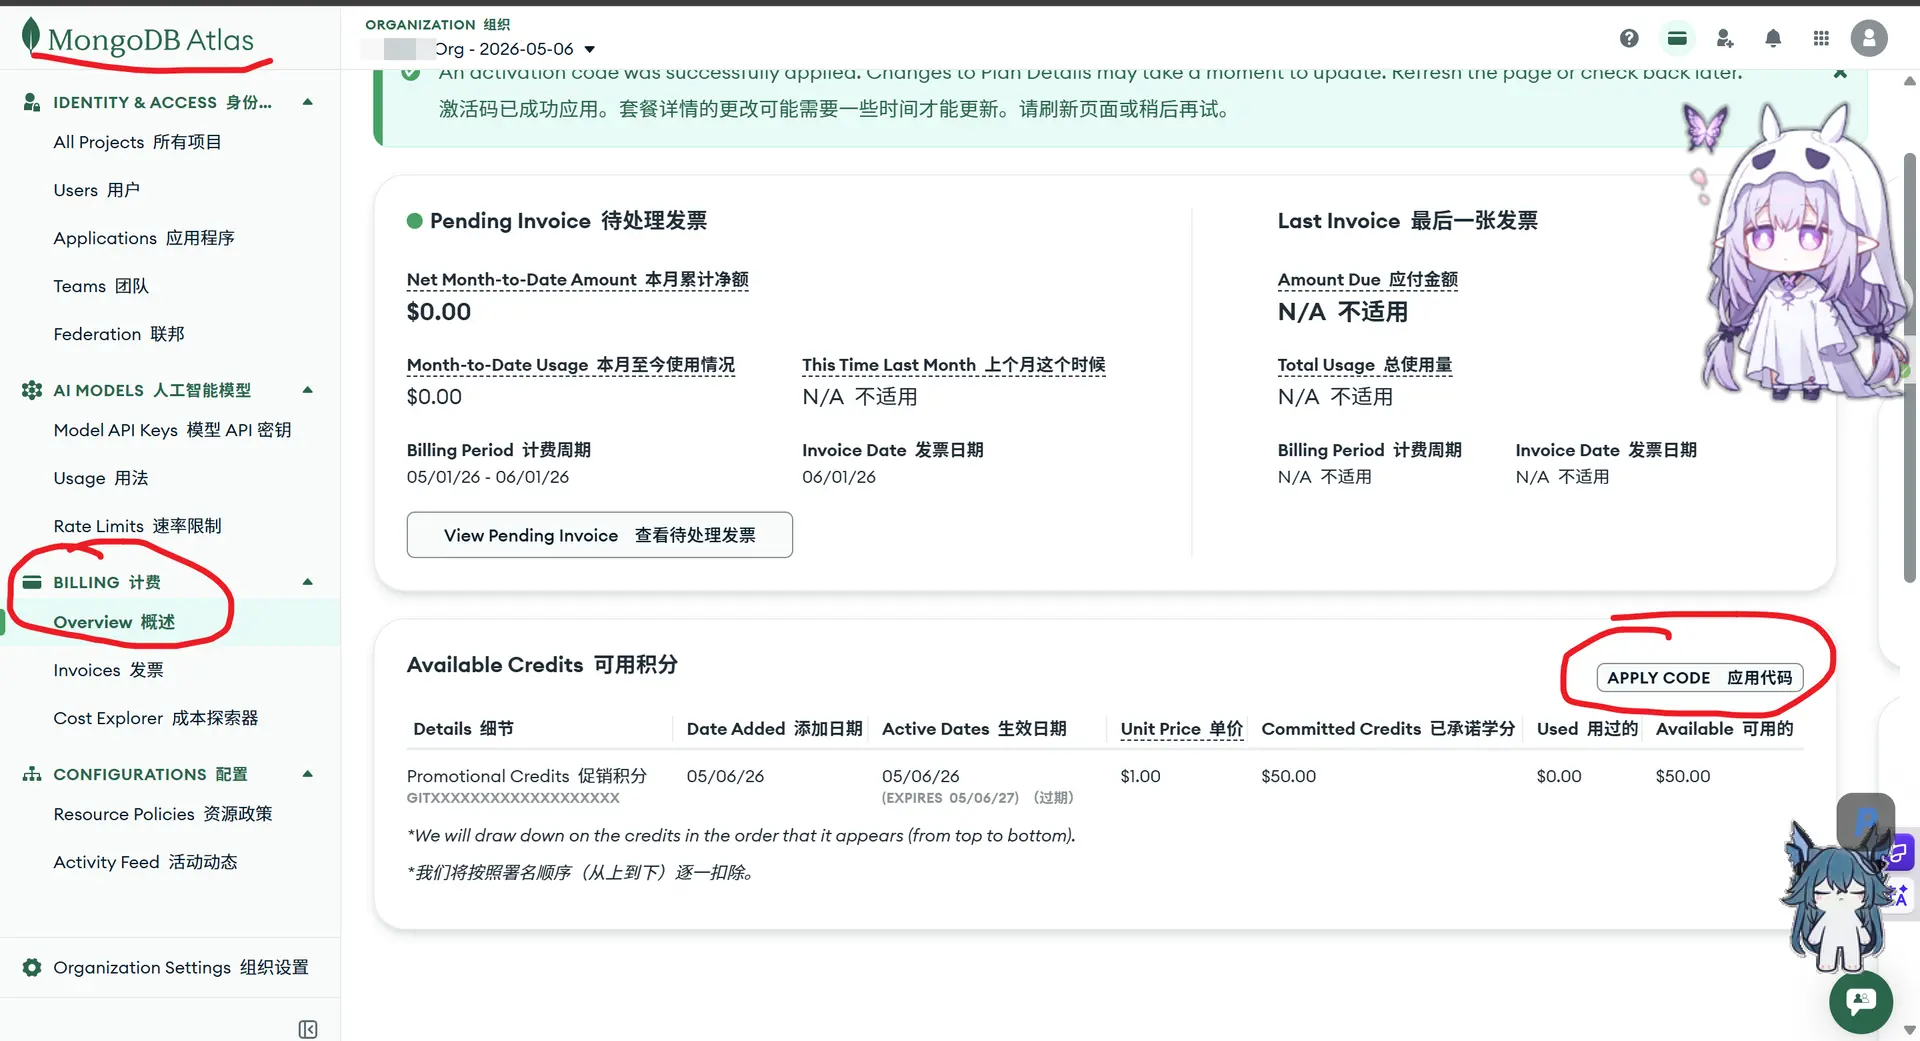Collapse the Configurations section
Screen dimensions: 1920x1041
(308, 774)
